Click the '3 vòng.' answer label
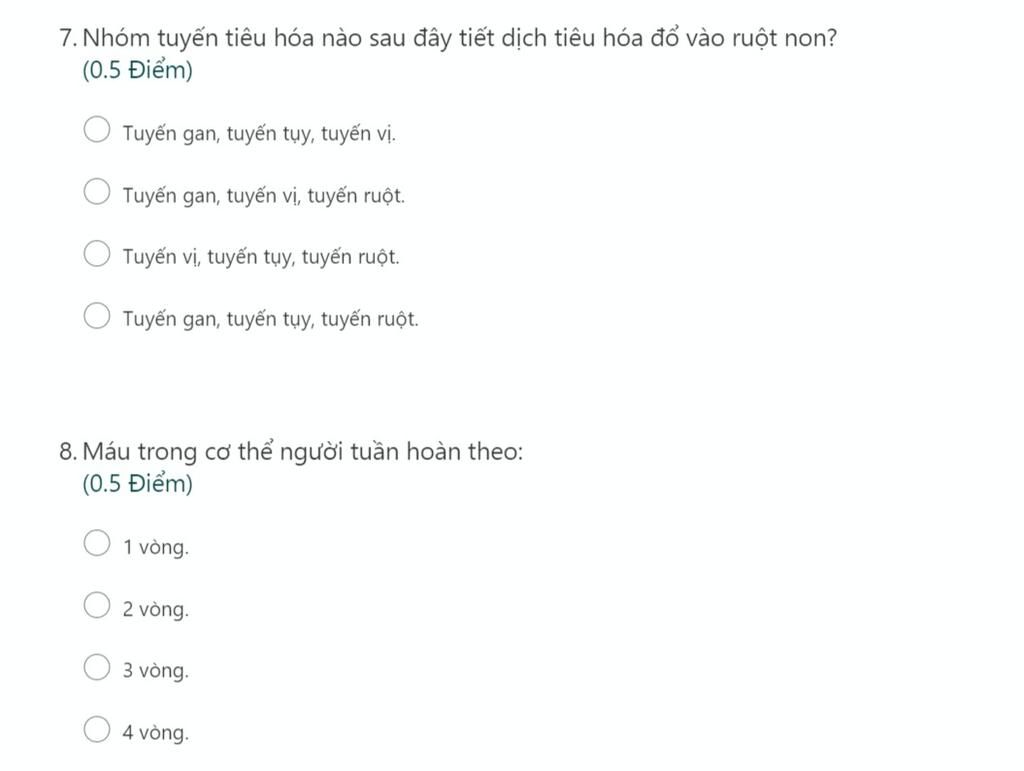The width and height of the screenshot is (1024, 771). click(x=156, y=670)
